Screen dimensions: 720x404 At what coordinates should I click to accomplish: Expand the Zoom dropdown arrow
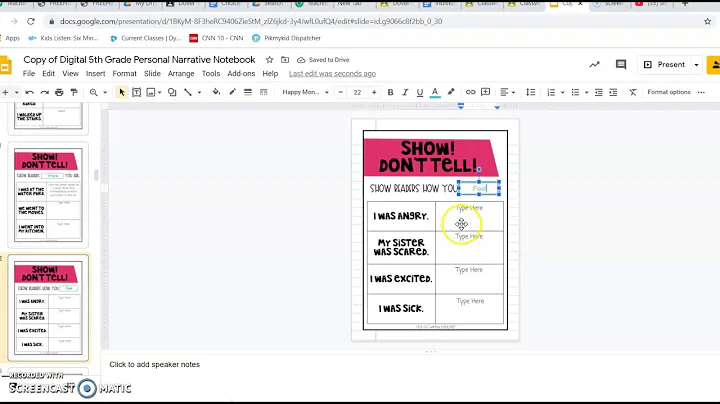(x=105, y=93)
